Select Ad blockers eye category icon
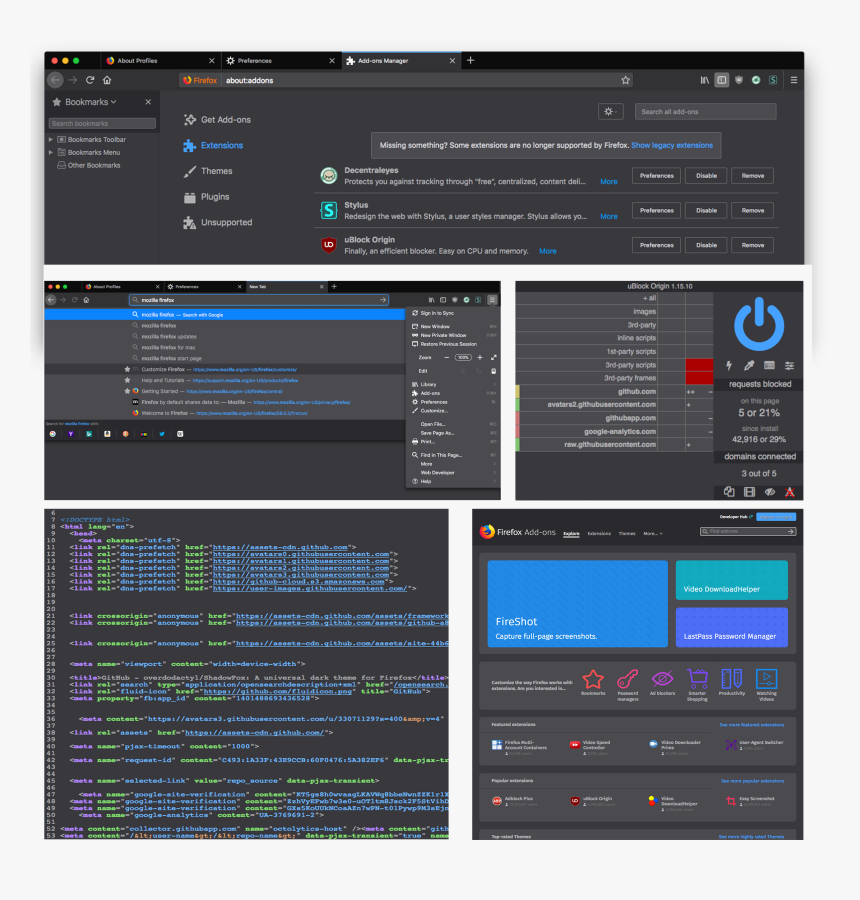This screenshot has height=900, width=860. click(x=662, y=679)
